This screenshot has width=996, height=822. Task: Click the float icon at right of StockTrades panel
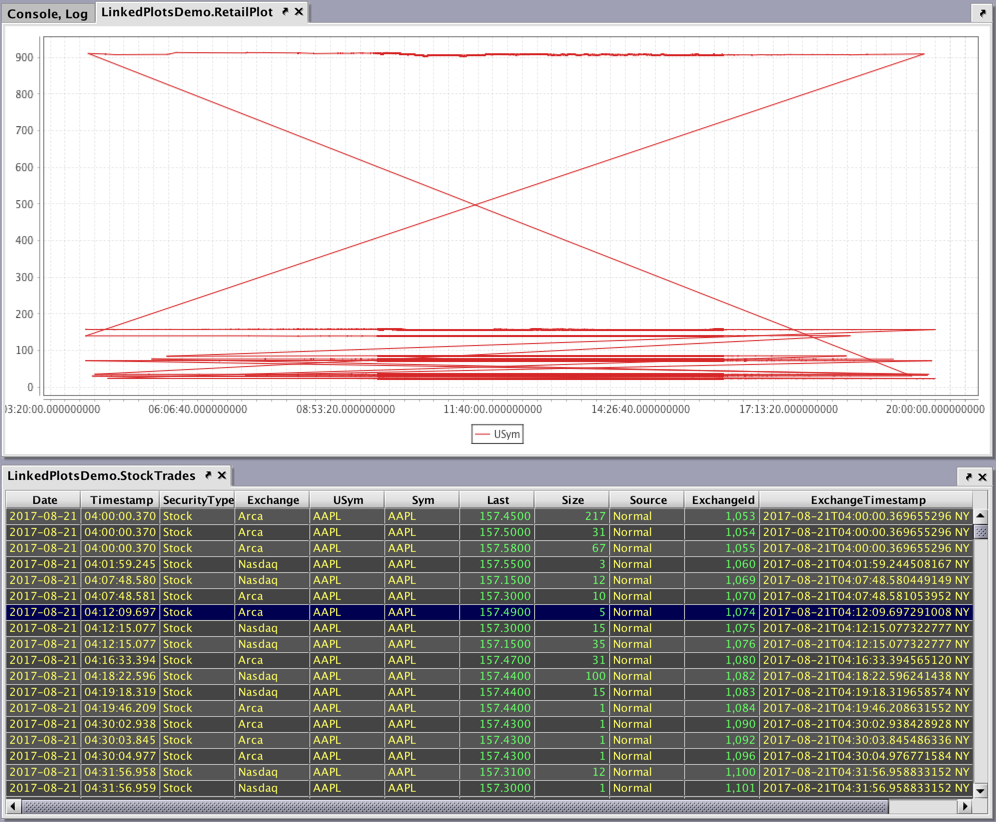tap(968, 477)
